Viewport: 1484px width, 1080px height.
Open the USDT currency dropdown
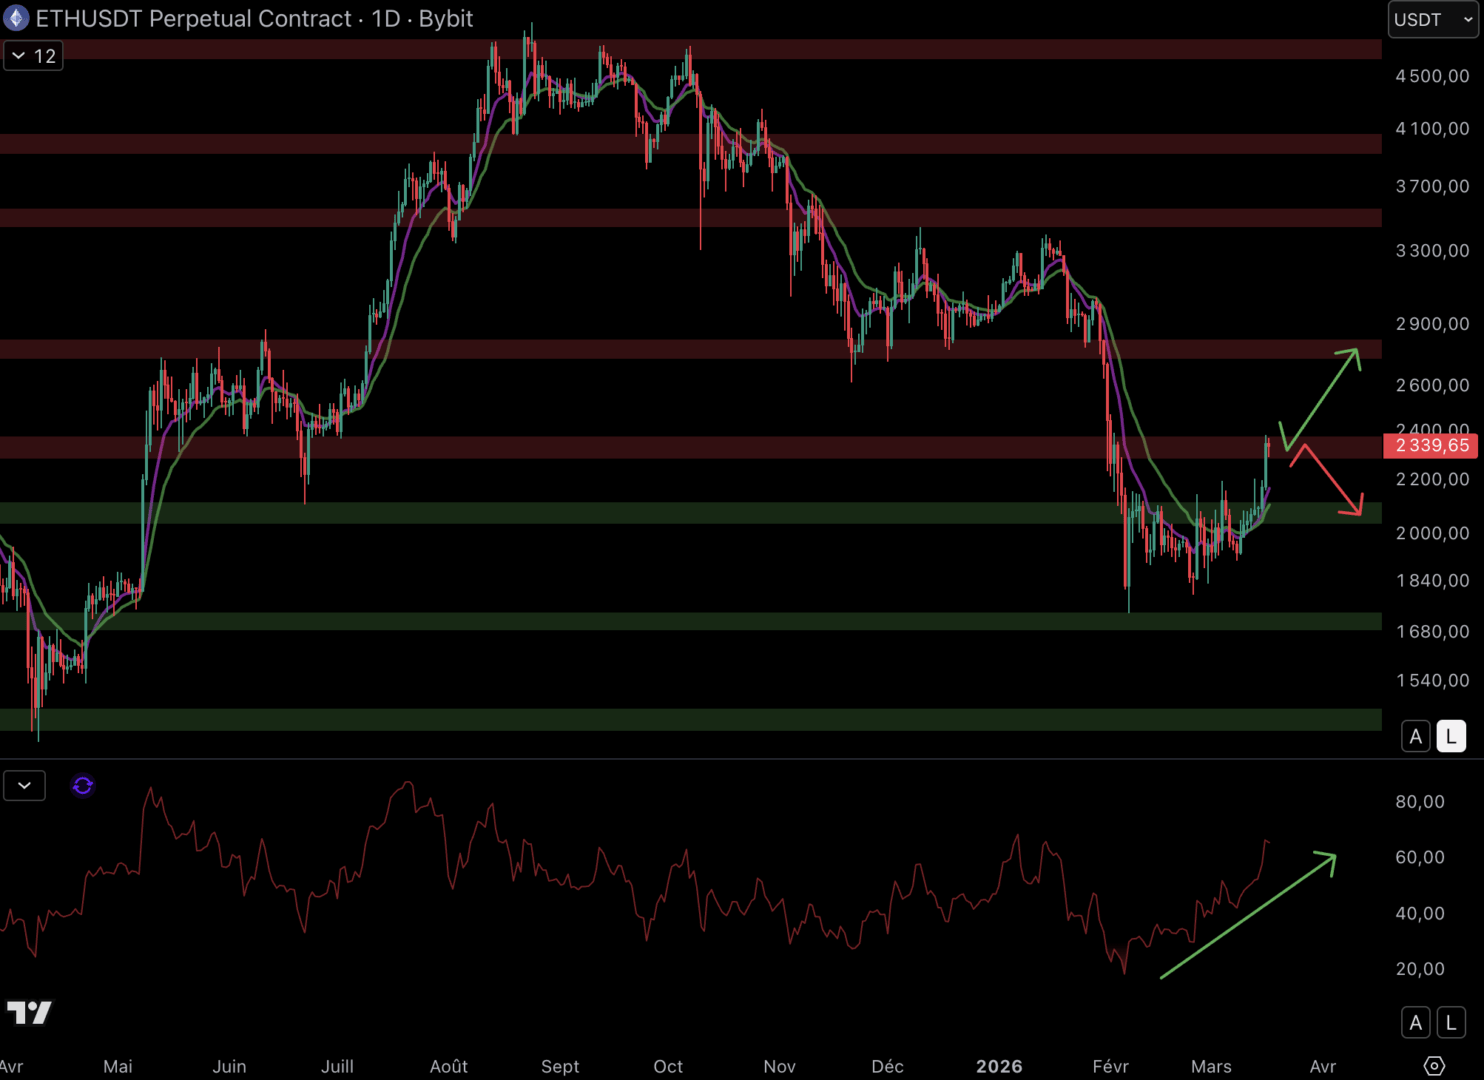pyautogui.click(x=1432, y=20)
